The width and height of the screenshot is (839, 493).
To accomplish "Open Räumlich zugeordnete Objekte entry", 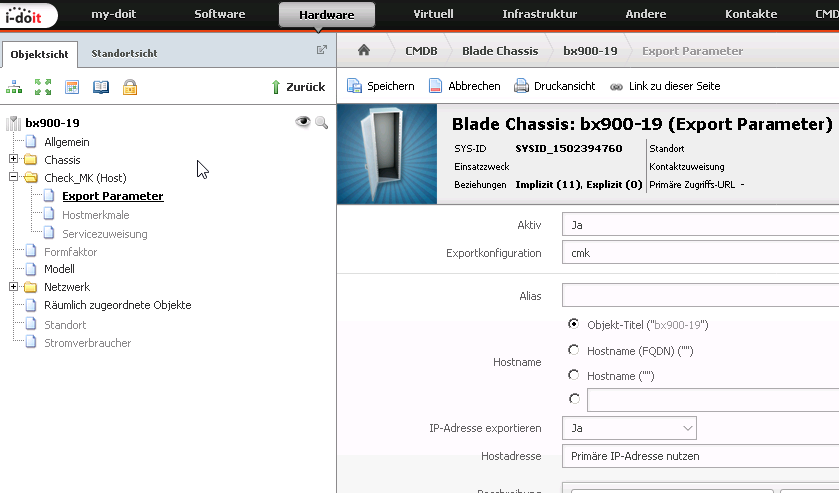I will pyautogui.click(x=118, y=305).
